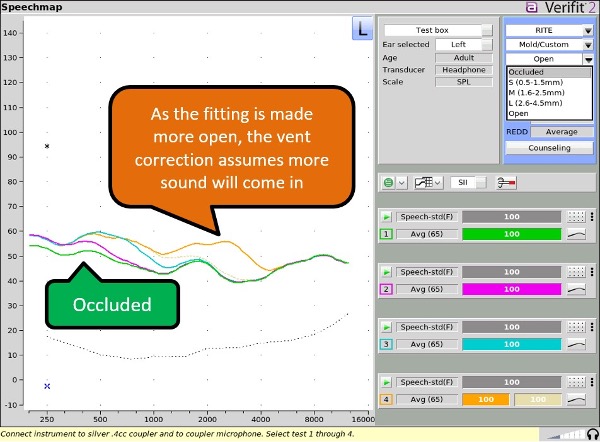Click the REDD Average button
This screenshot has width=600, height=442.
[x=561, y=132]
